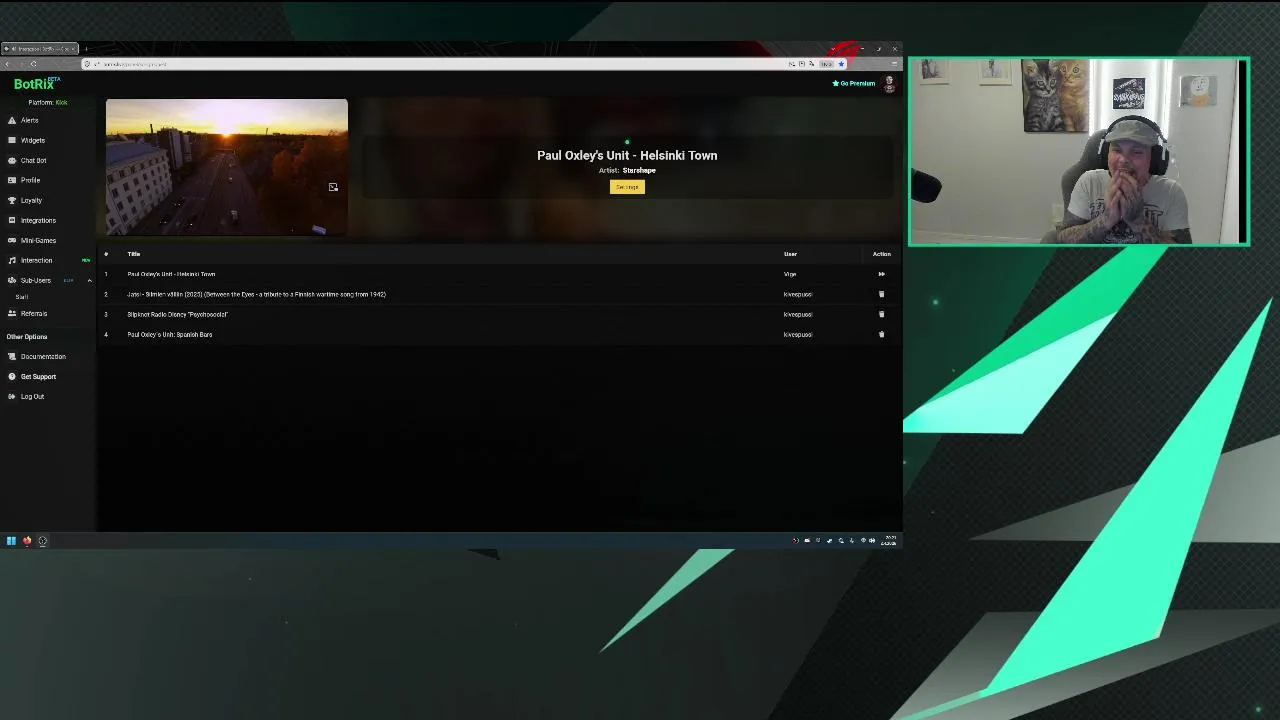Select the Slipknot Radio Disney "Psychosocial" row
Viewport: 1280px width, 720px height.
point(499,314)
